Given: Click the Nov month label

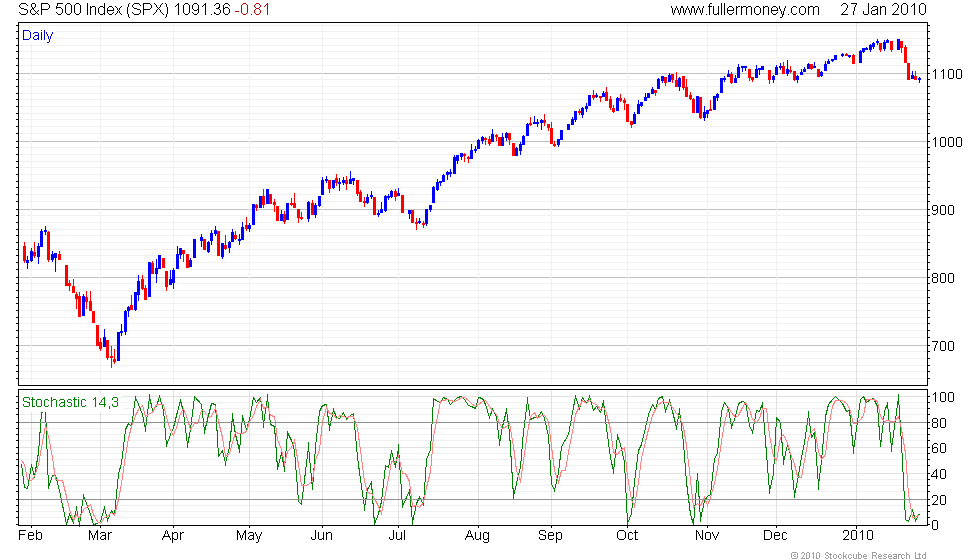Looking at the screenshot, I should tap(707, 536).
